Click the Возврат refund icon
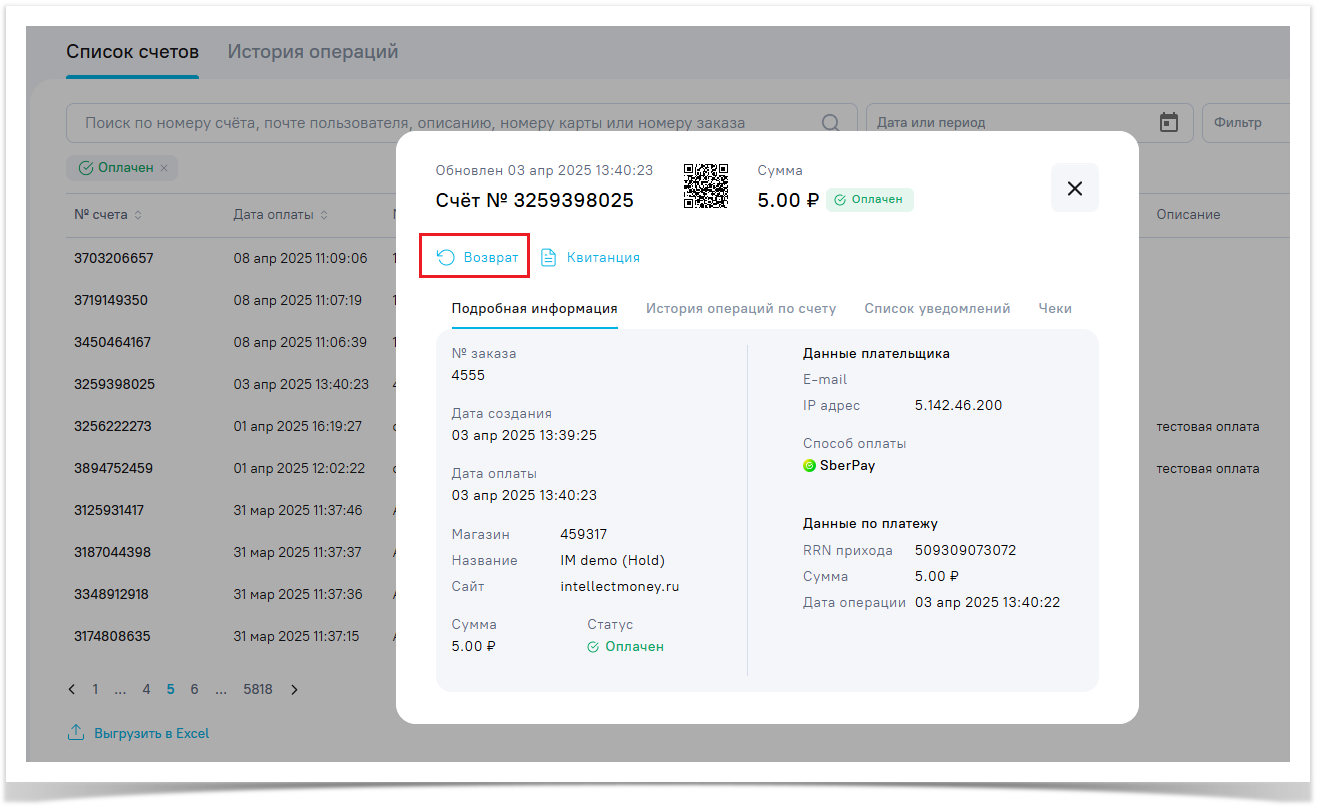Image resolution: width=1324 pixels, height=811 pixels. (446, 258)
